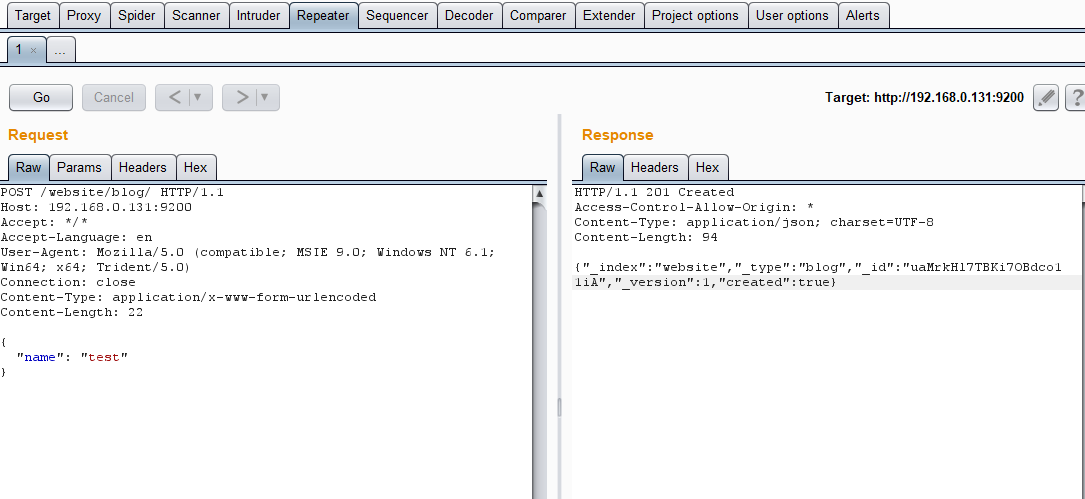
Task: Add new Repeater tab with ellipsis
Action: click(x=60, y=51)
